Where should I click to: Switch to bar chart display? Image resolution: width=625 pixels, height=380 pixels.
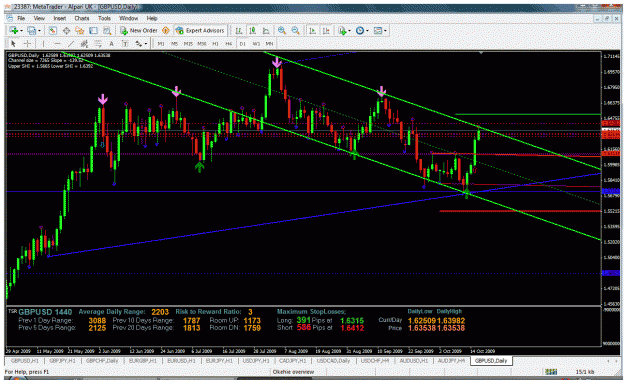coord(238,31)
